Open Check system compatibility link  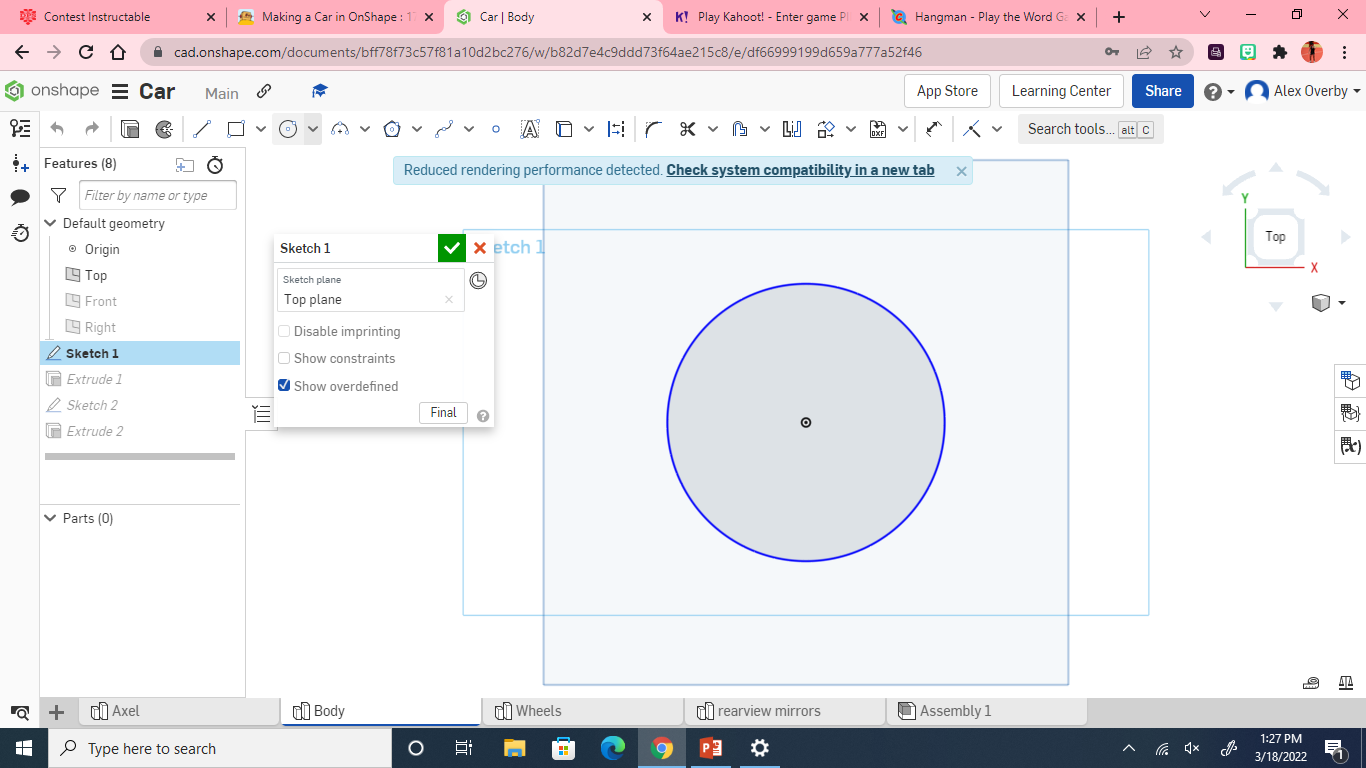tap(800, 170)
